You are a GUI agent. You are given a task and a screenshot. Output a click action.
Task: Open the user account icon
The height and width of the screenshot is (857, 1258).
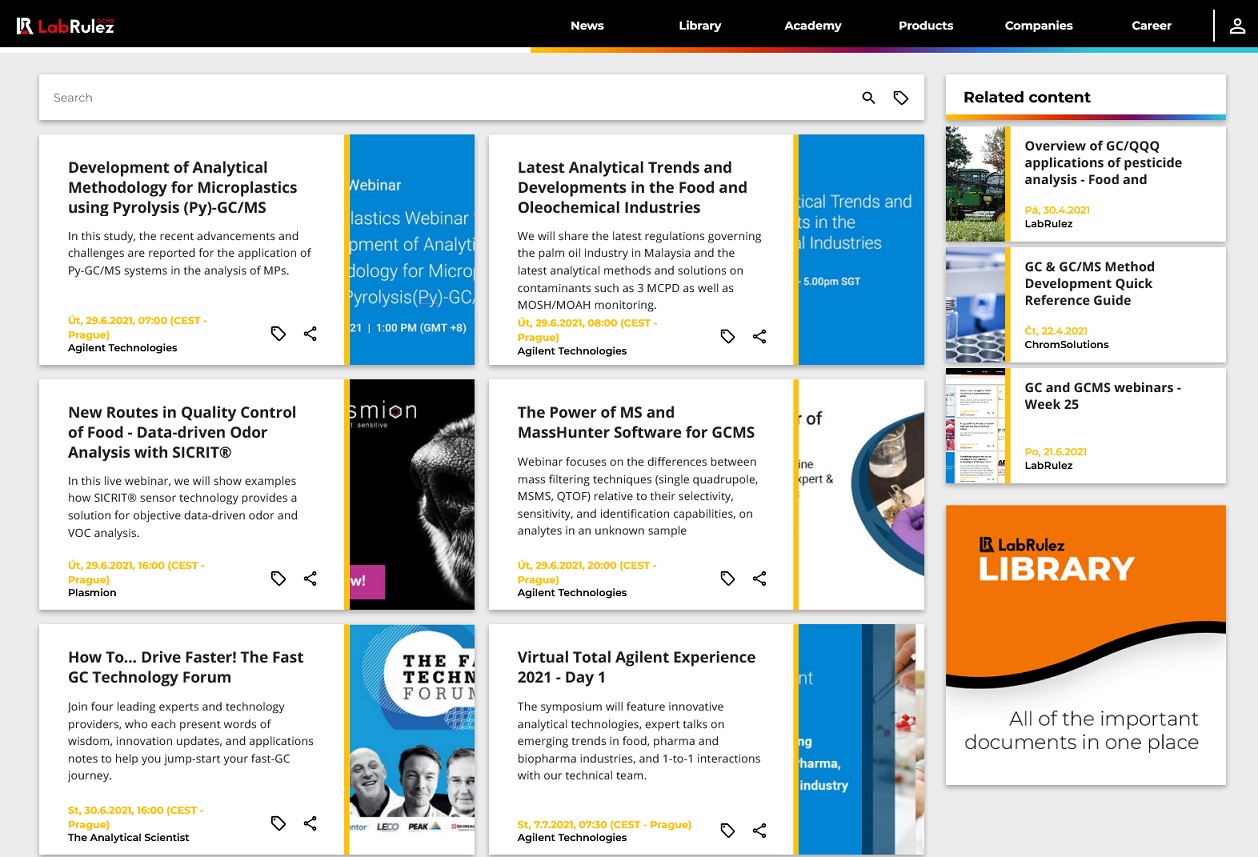[x=1237, y=26]
